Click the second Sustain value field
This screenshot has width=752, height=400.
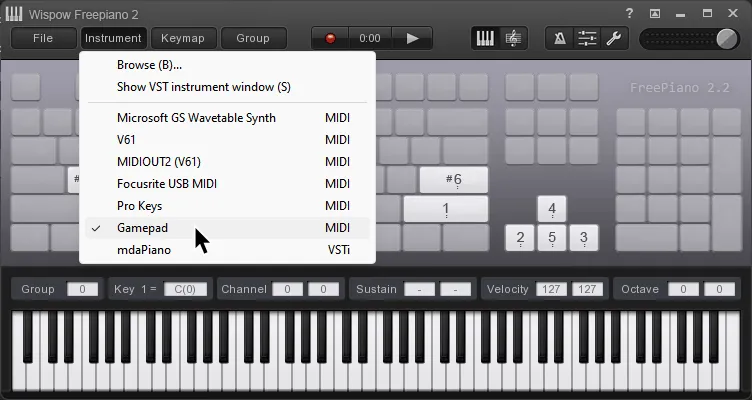coord(455,289)
